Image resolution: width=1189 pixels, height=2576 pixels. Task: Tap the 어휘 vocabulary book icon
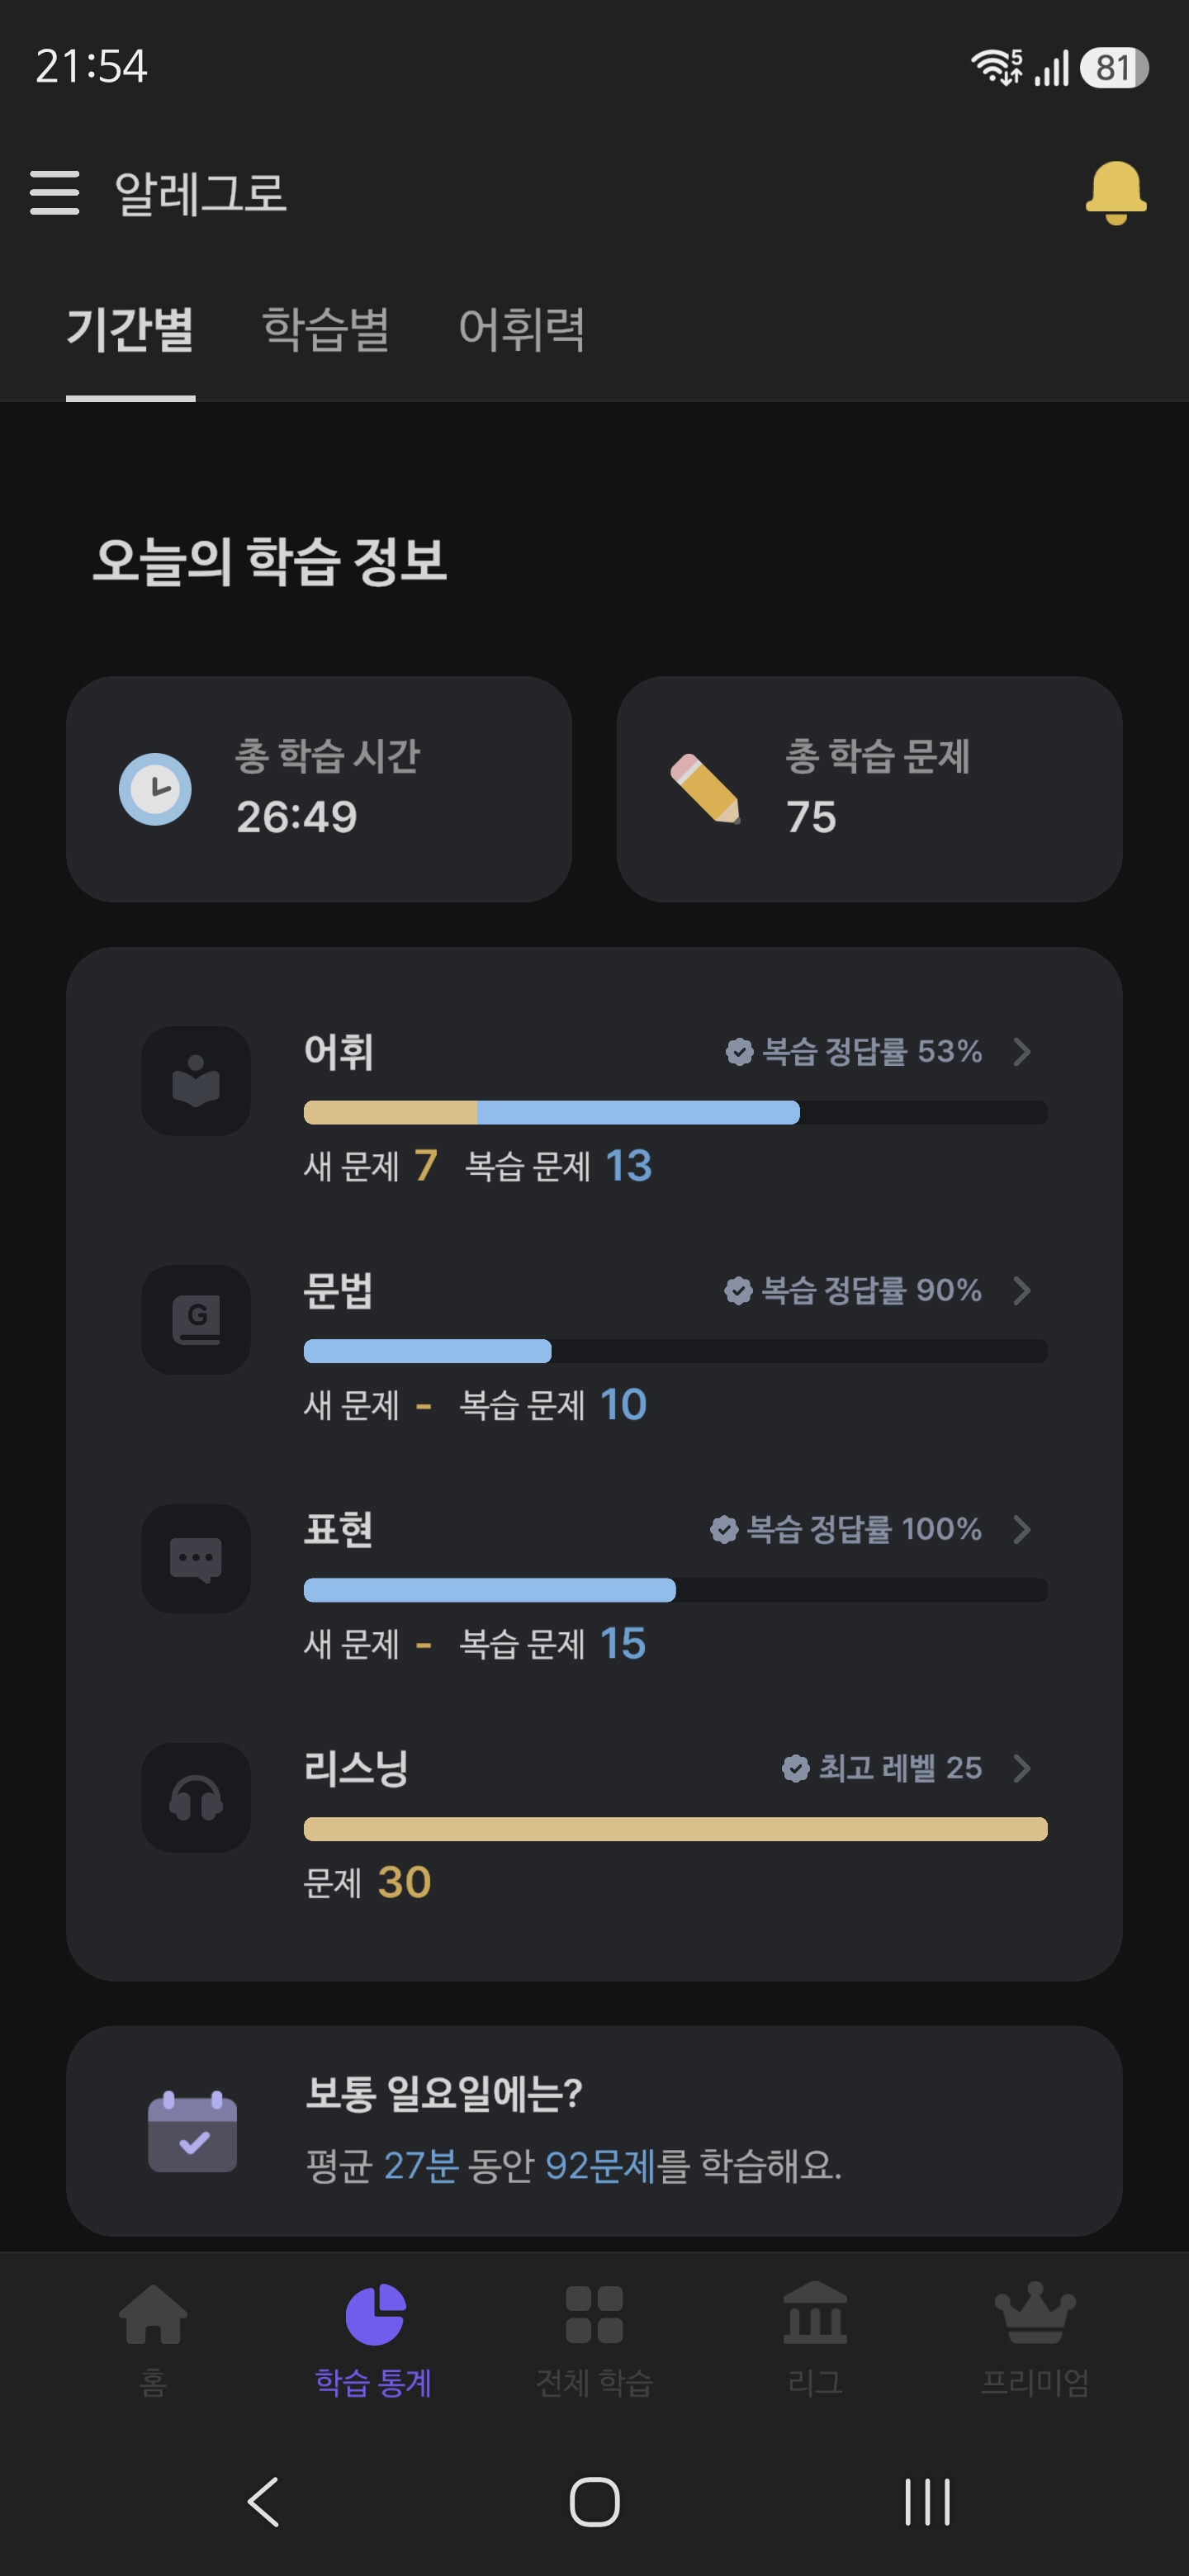coord(196,1081)
